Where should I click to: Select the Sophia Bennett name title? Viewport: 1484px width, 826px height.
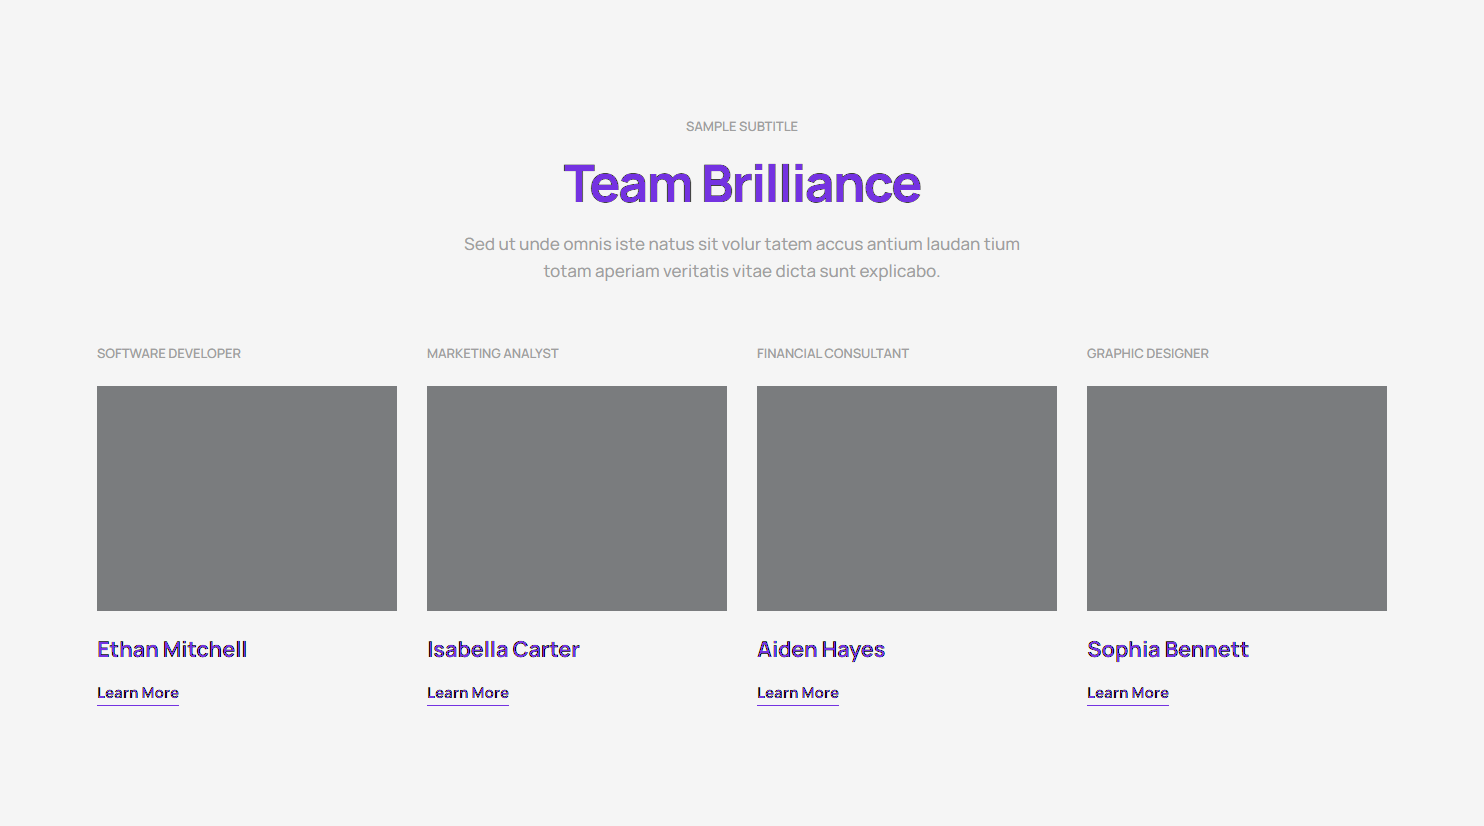coord(1168,650)
